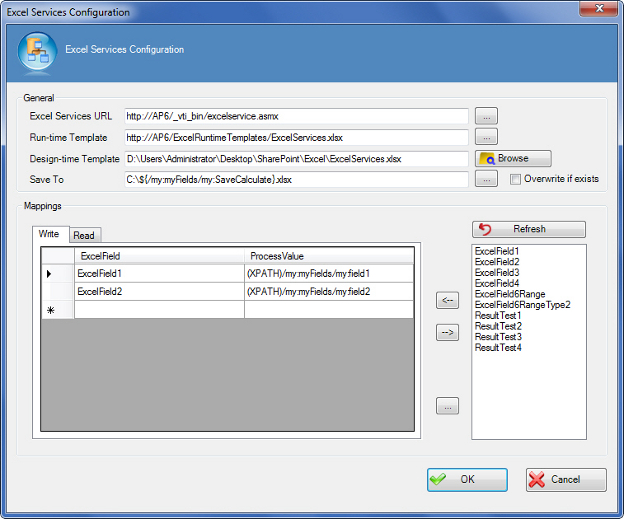Click the Excel Services Configuration header icon
Image resolution: width=624 pixels, height=519 pixels.
[36, 52]
